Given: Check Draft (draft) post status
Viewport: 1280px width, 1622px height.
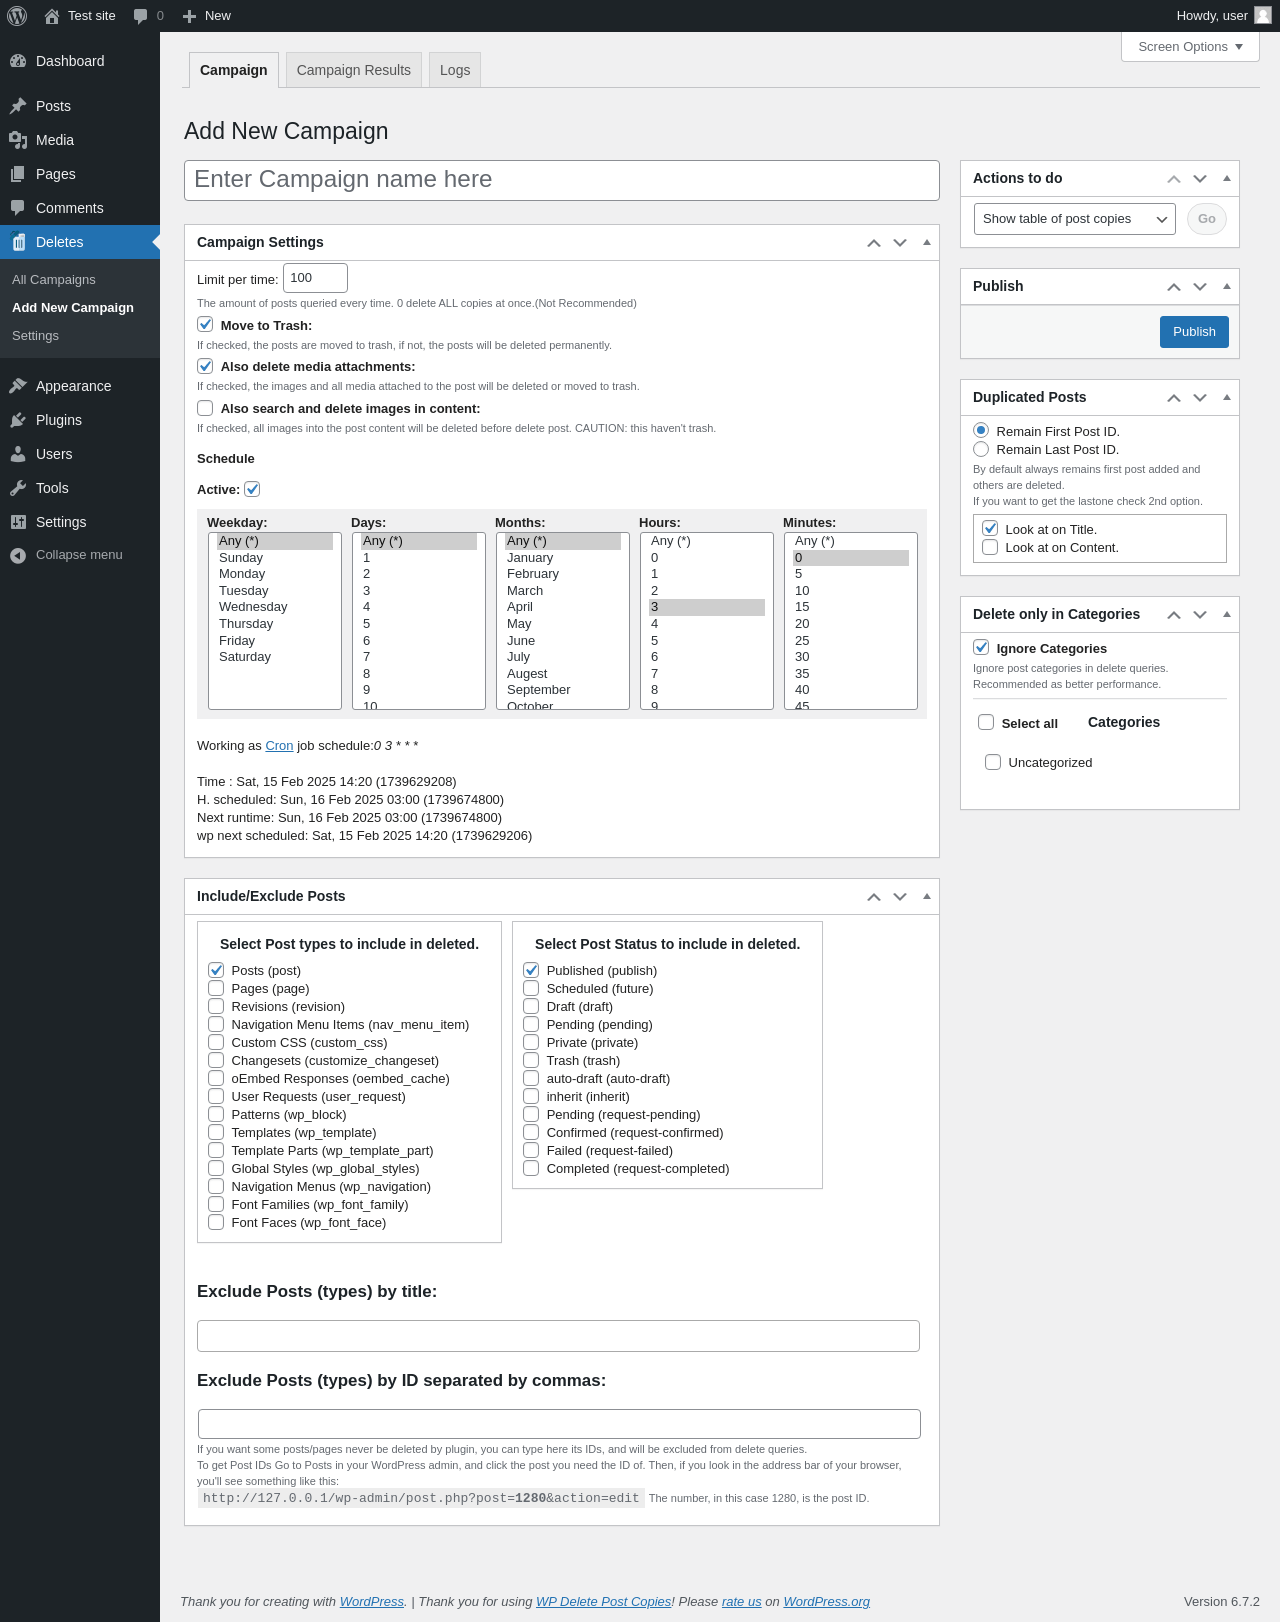Looking at the screenshot, I should (x=531, y=1006).
